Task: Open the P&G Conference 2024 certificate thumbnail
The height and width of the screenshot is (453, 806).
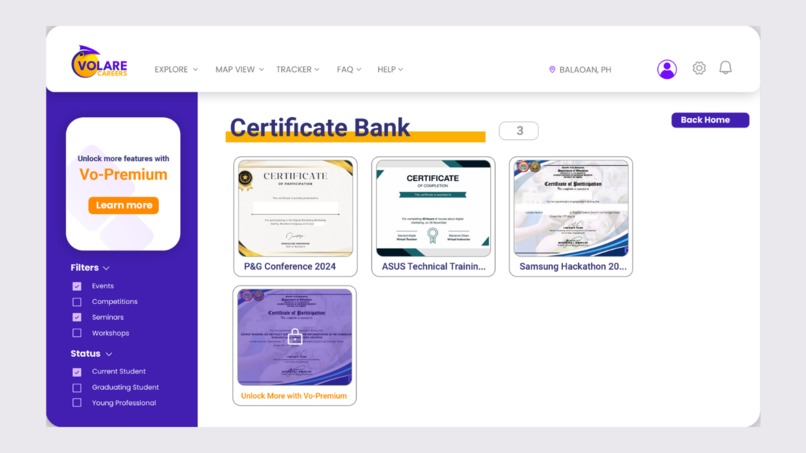Action: pos(296,208)
